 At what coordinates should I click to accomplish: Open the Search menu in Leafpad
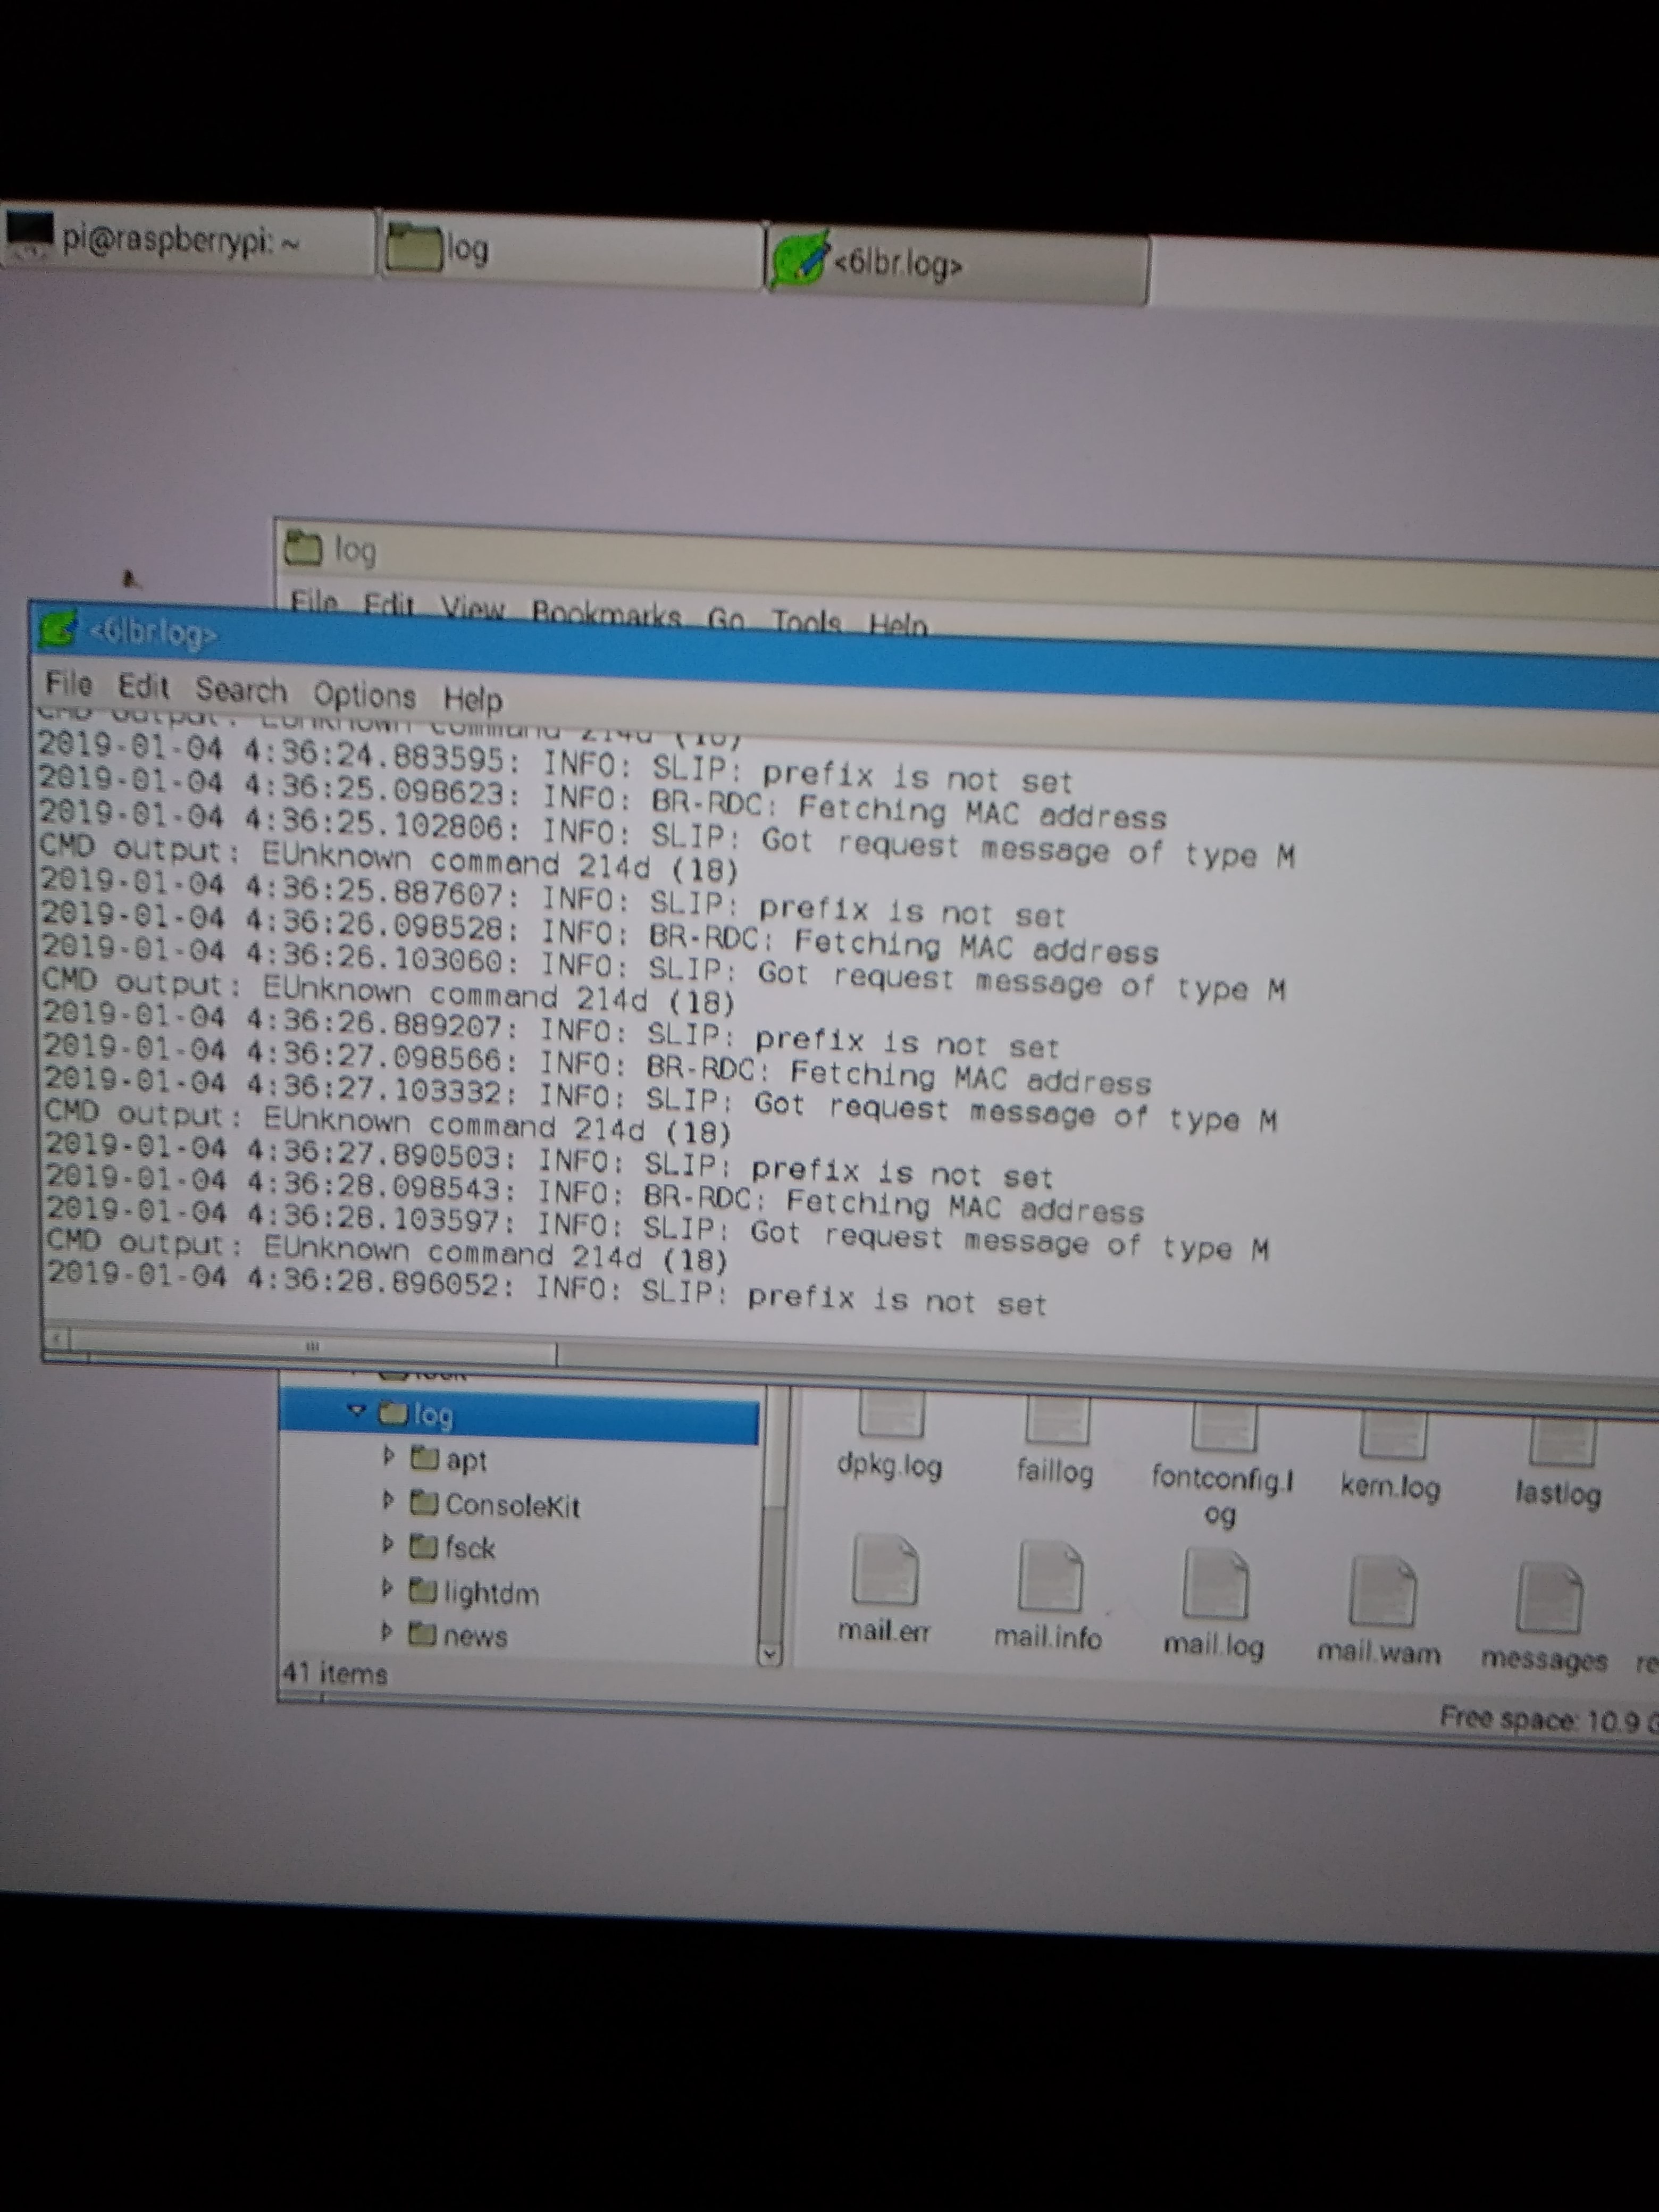pos(241,690)
